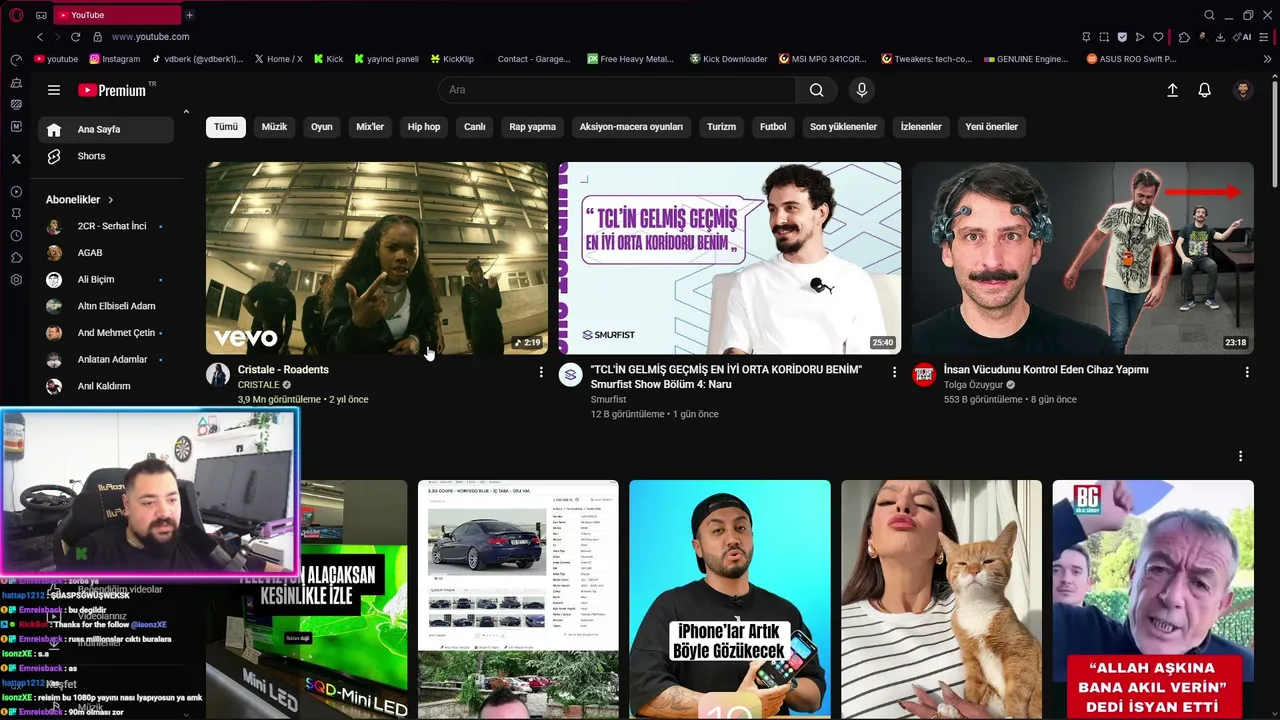Image resolution: width=1280 pixels, height=720 pixels.
Task: Open the iPhone'lar Artık Böyle Gözükecek short
Action: coord(730,599)
